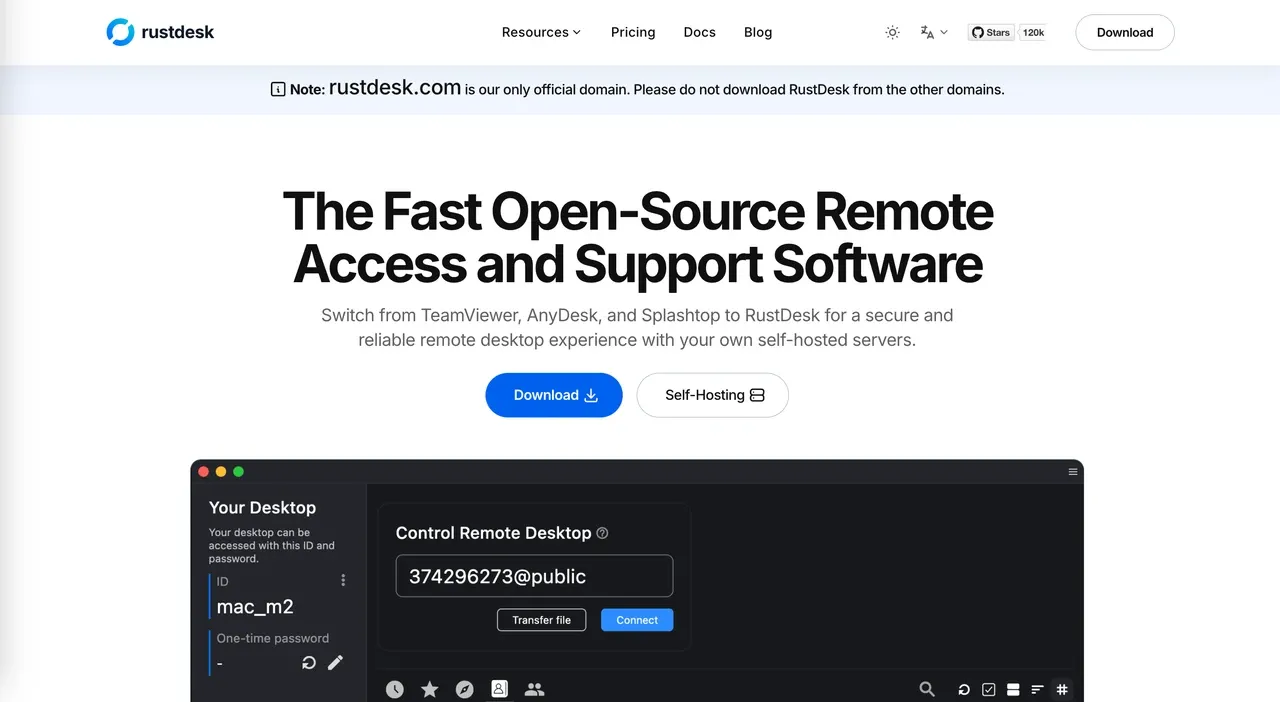Screen dimensions: 1280x702
Task: Click the info icon beside Note
Action: point(278,89)
